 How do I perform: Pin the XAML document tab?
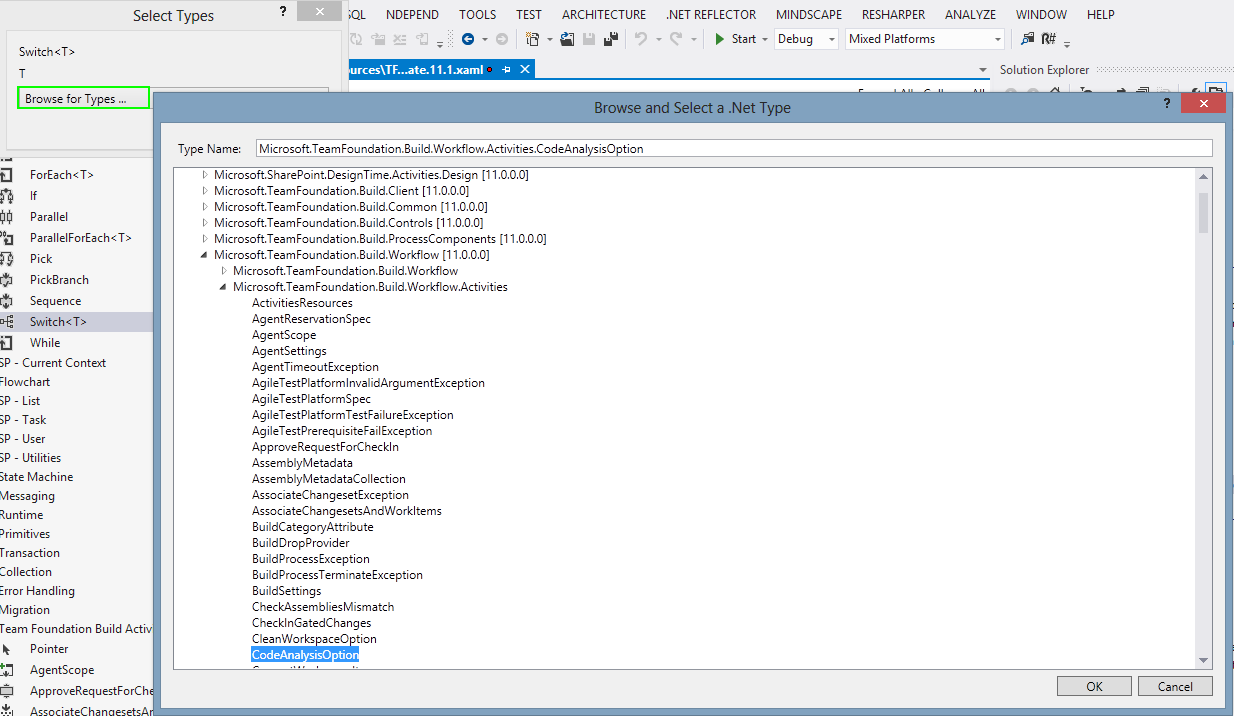[x=507, y=69]
